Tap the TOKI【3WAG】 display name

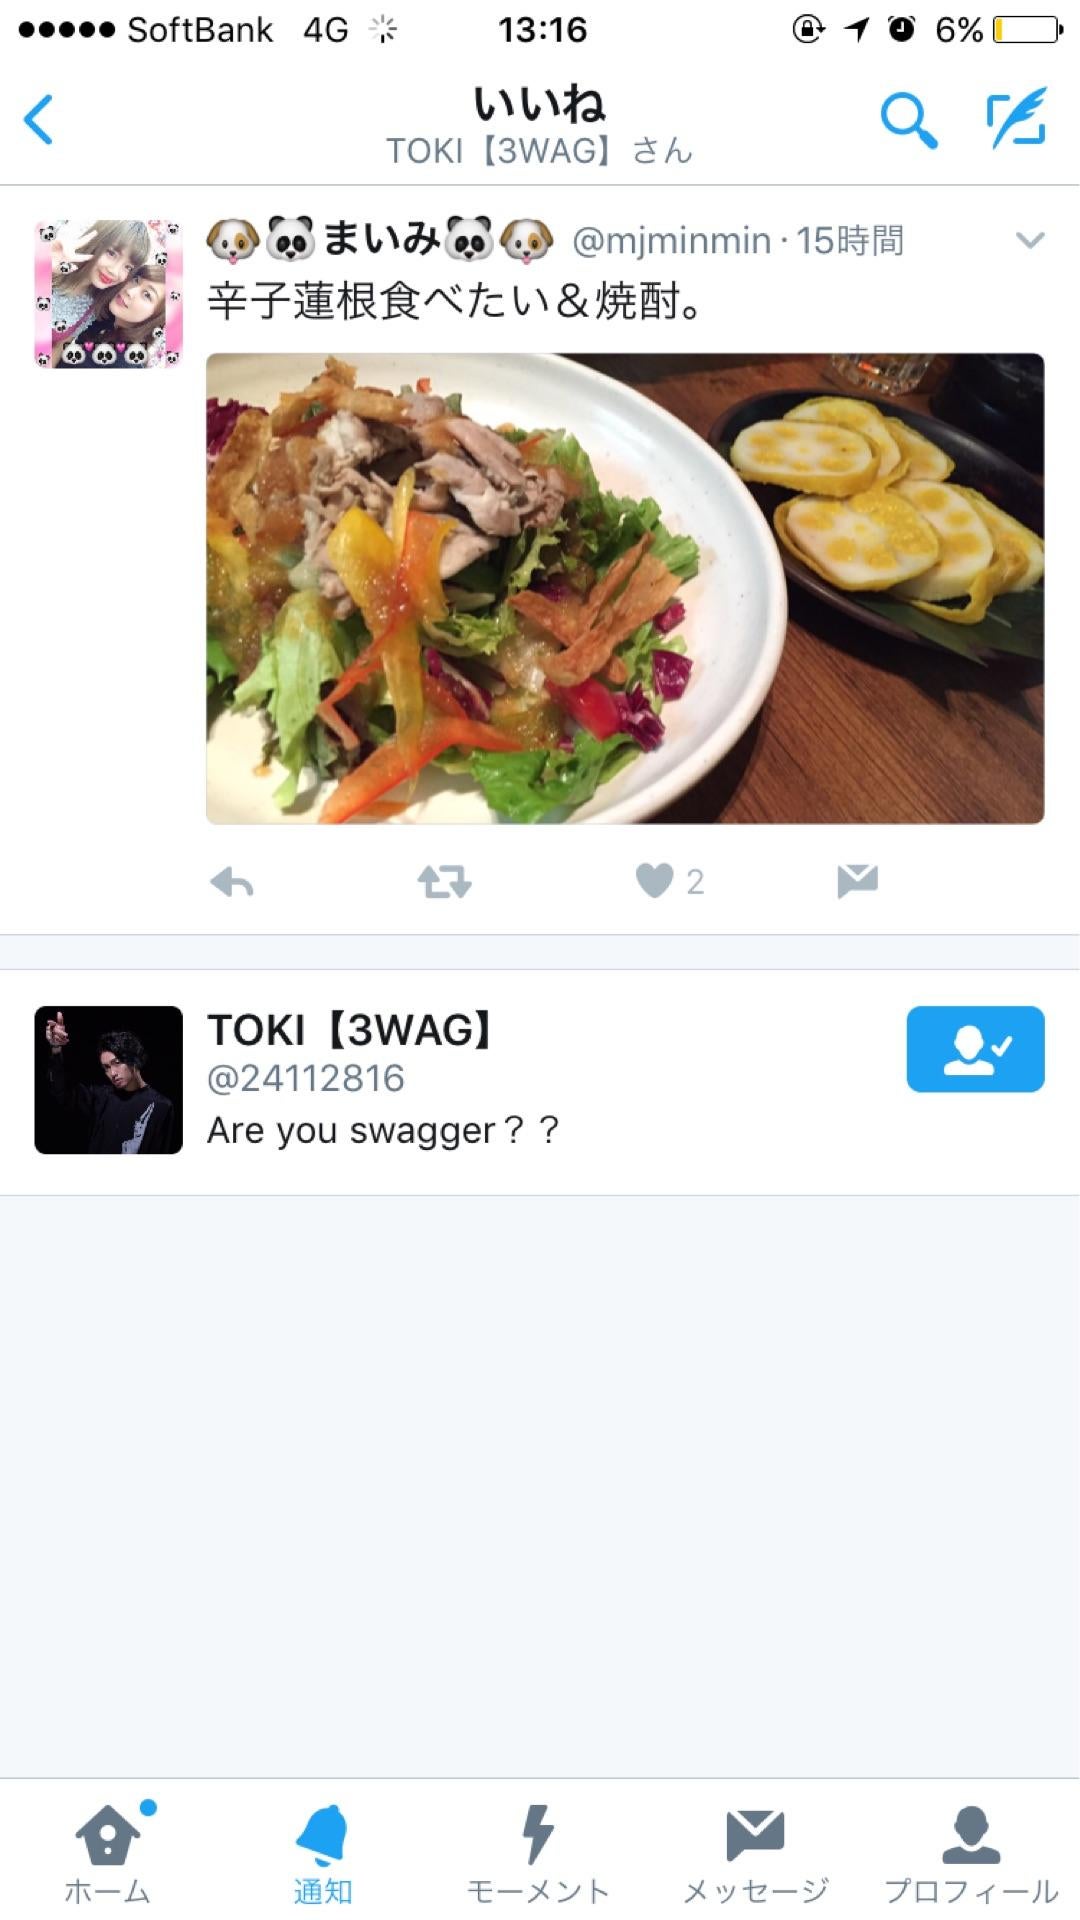click(350, 1030)
